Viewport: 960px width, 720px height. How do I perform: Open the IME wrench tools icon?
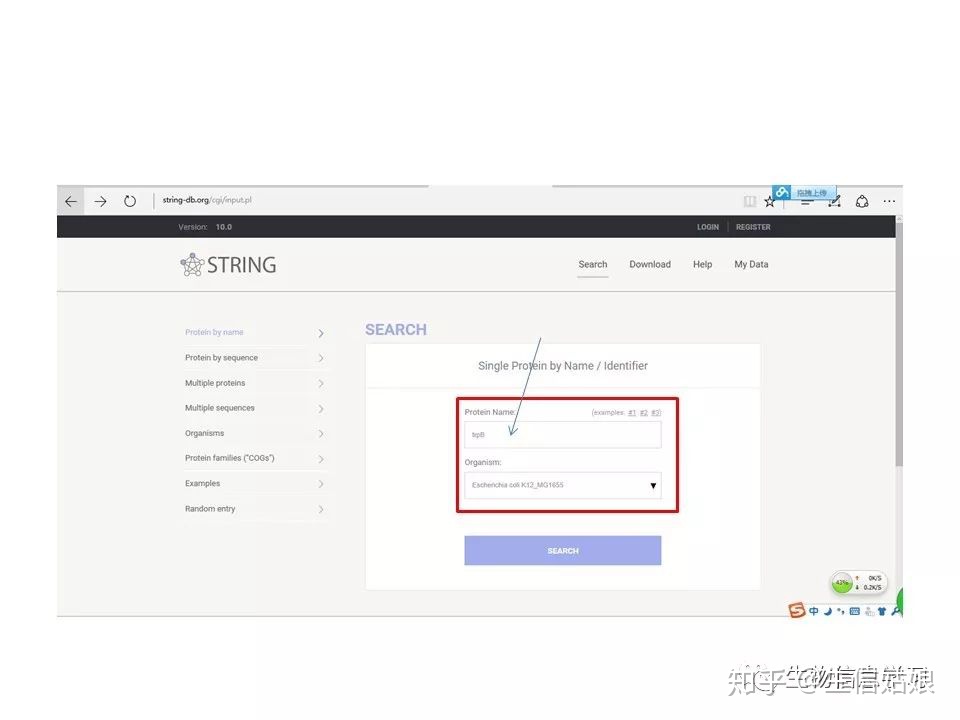896,611
